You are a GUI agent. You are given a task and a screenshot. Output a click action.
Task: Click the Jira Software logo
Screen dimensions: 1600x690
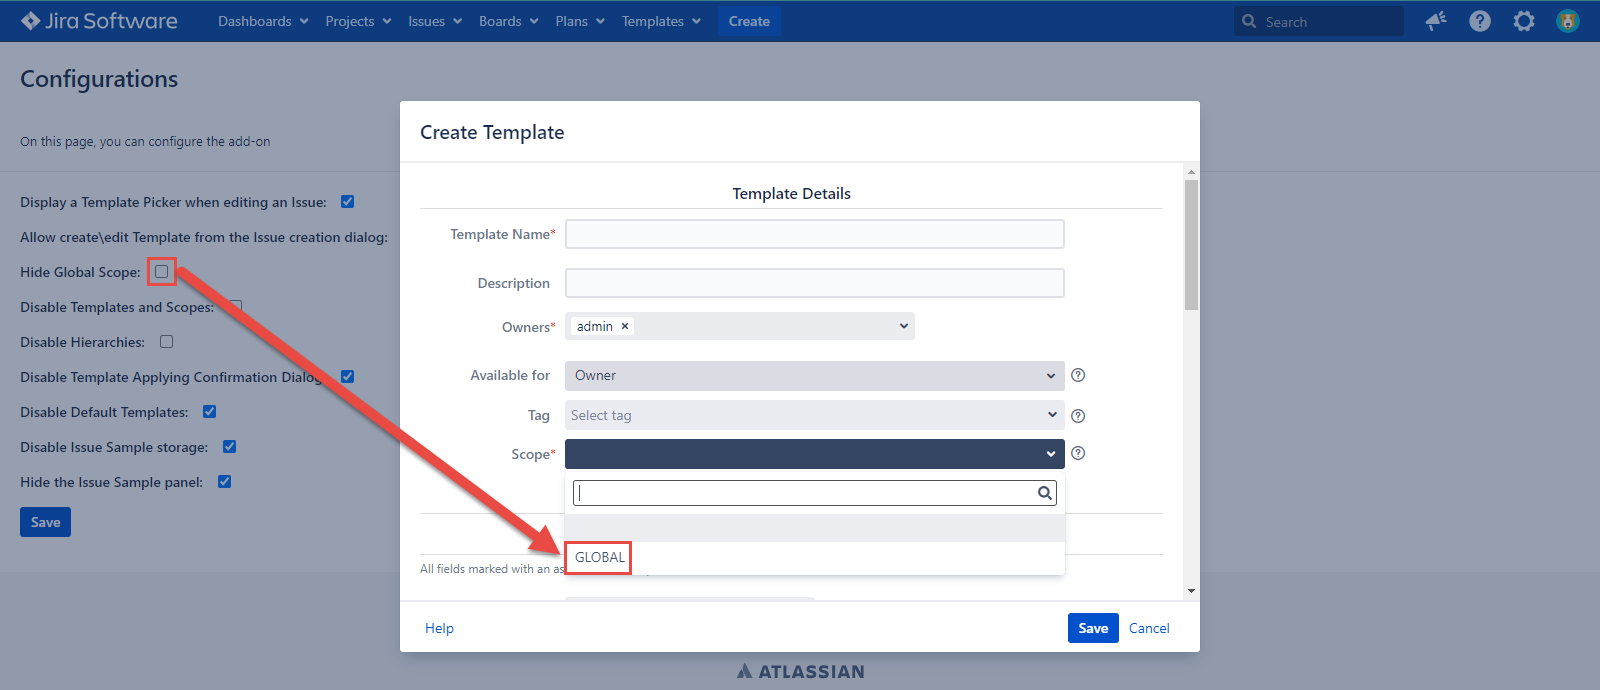[99, 21]
